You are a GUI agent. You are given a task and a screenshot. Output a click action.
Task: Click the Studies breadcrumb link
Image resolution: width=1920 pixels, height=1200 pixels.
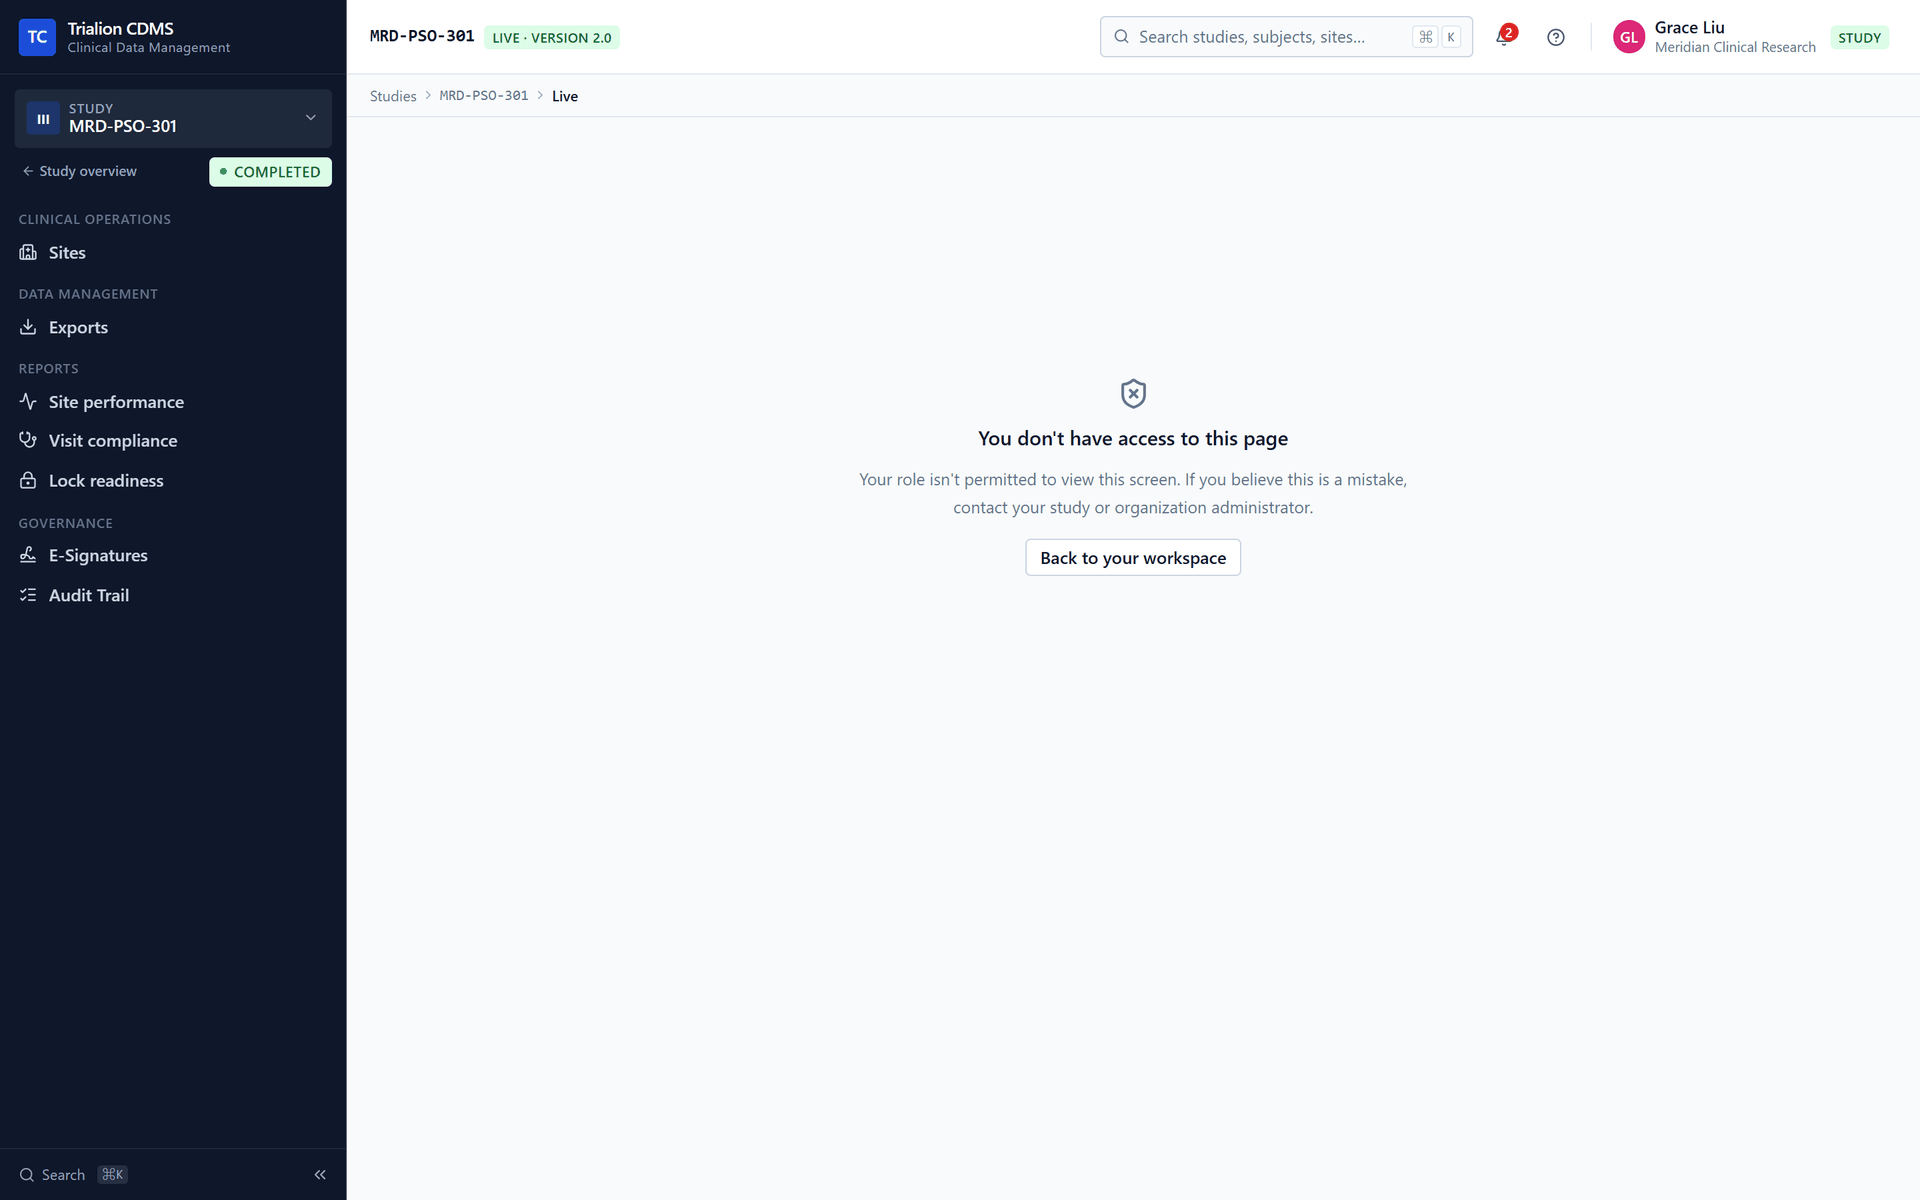point(393,96)
